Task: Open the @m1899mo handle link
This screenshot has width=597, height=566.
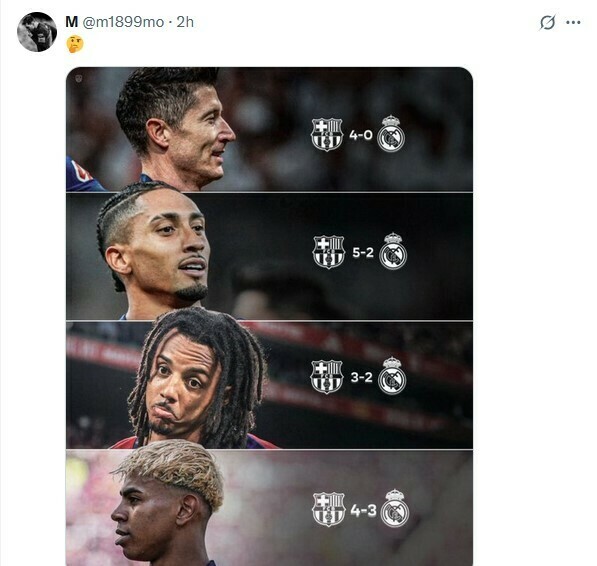Action: (123, 22)
